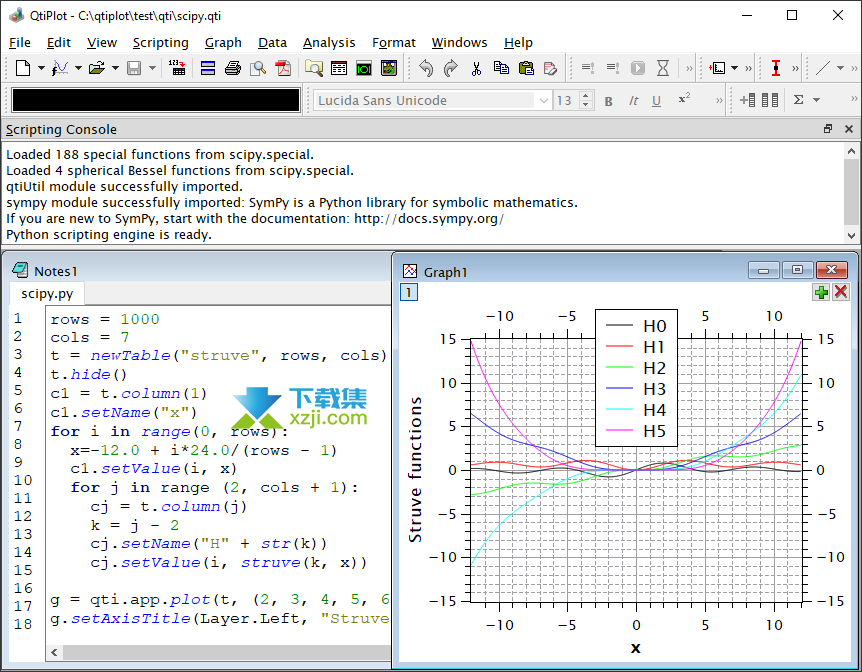The width and height of the screenshot is (862, 672).
Task: Toggle italic text formatting
Action: pos(633,100)
